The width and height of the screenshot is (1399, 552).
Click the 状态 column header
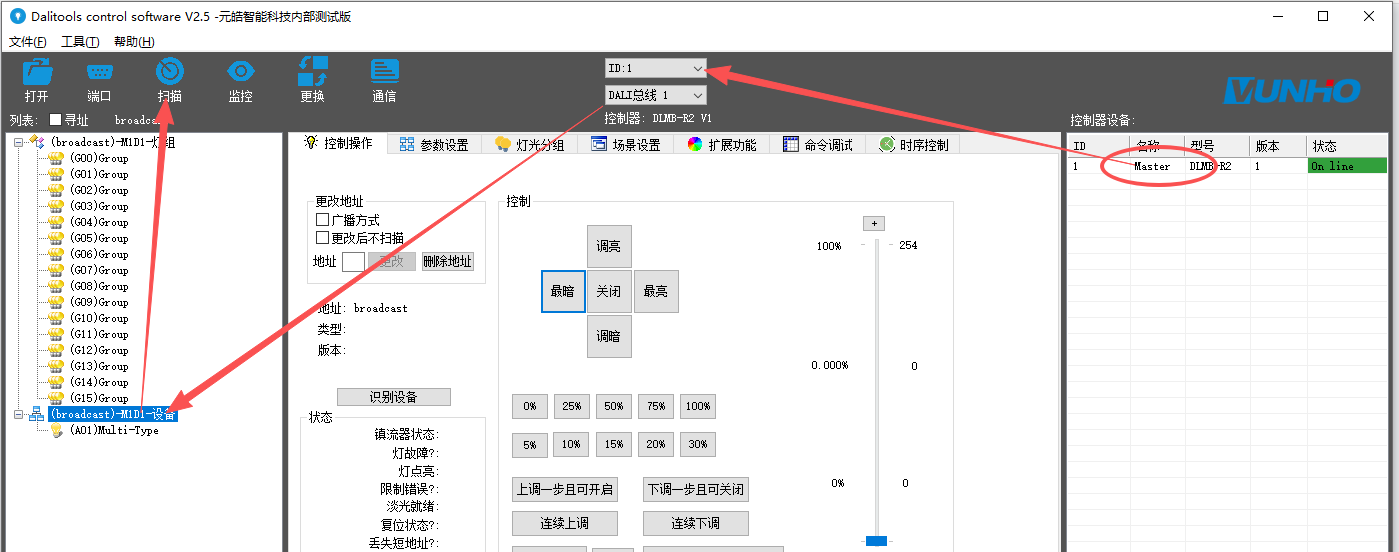pyautogui.click(x=1348, y=146)
